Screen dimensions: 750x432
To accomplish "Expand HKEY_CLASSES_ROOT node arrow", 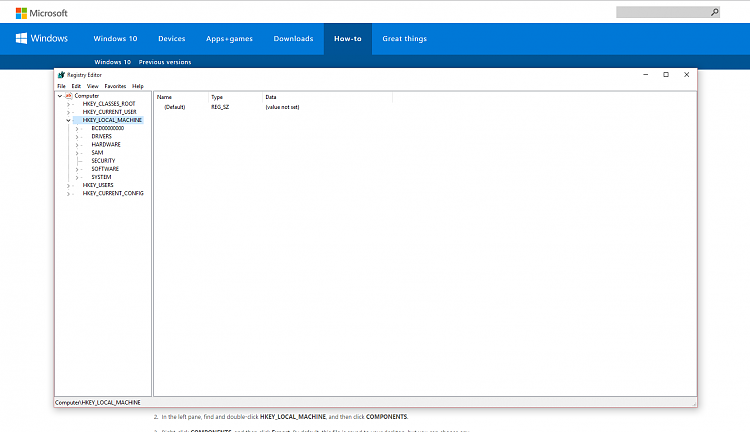I will pyautogui.click(x=68, y=104).
